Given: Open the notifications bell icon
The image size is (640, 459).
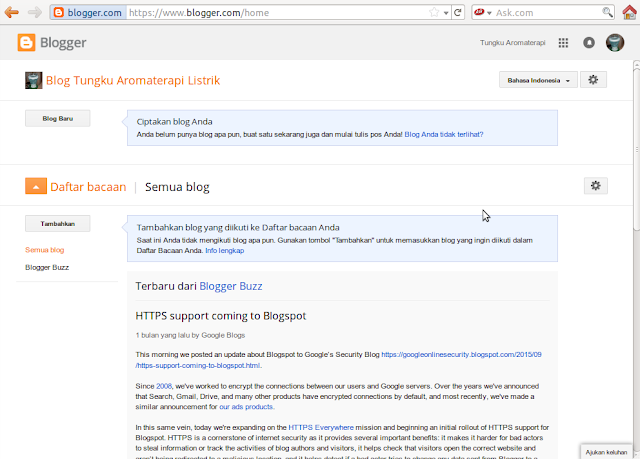Looking at the screenshot, I should coord(589,42).
